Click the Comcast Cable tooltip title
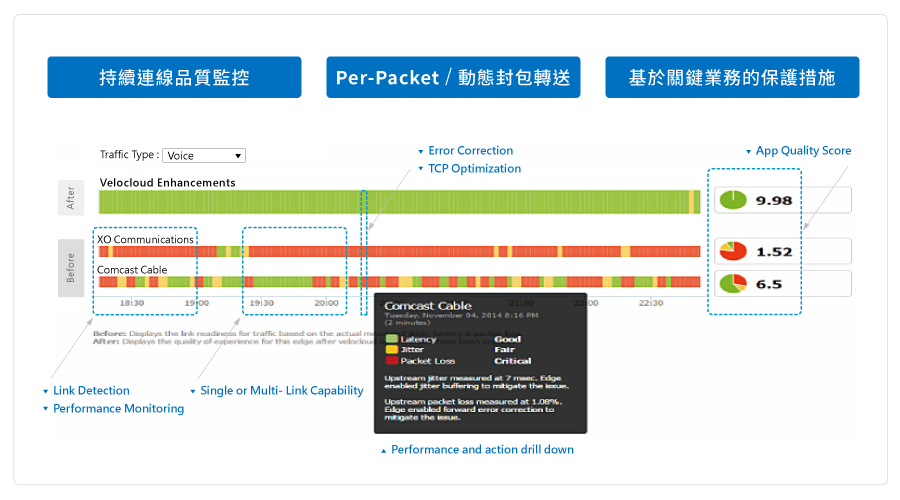Viewport: 900px width, 500px height. (428, 306)
